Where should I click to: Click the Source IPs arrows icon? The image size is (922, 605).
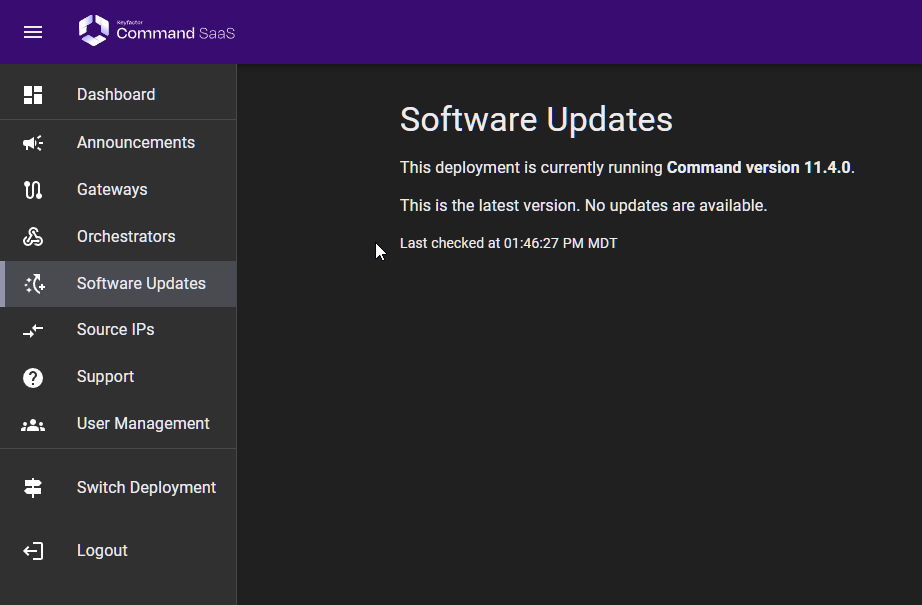pos(33,330)
